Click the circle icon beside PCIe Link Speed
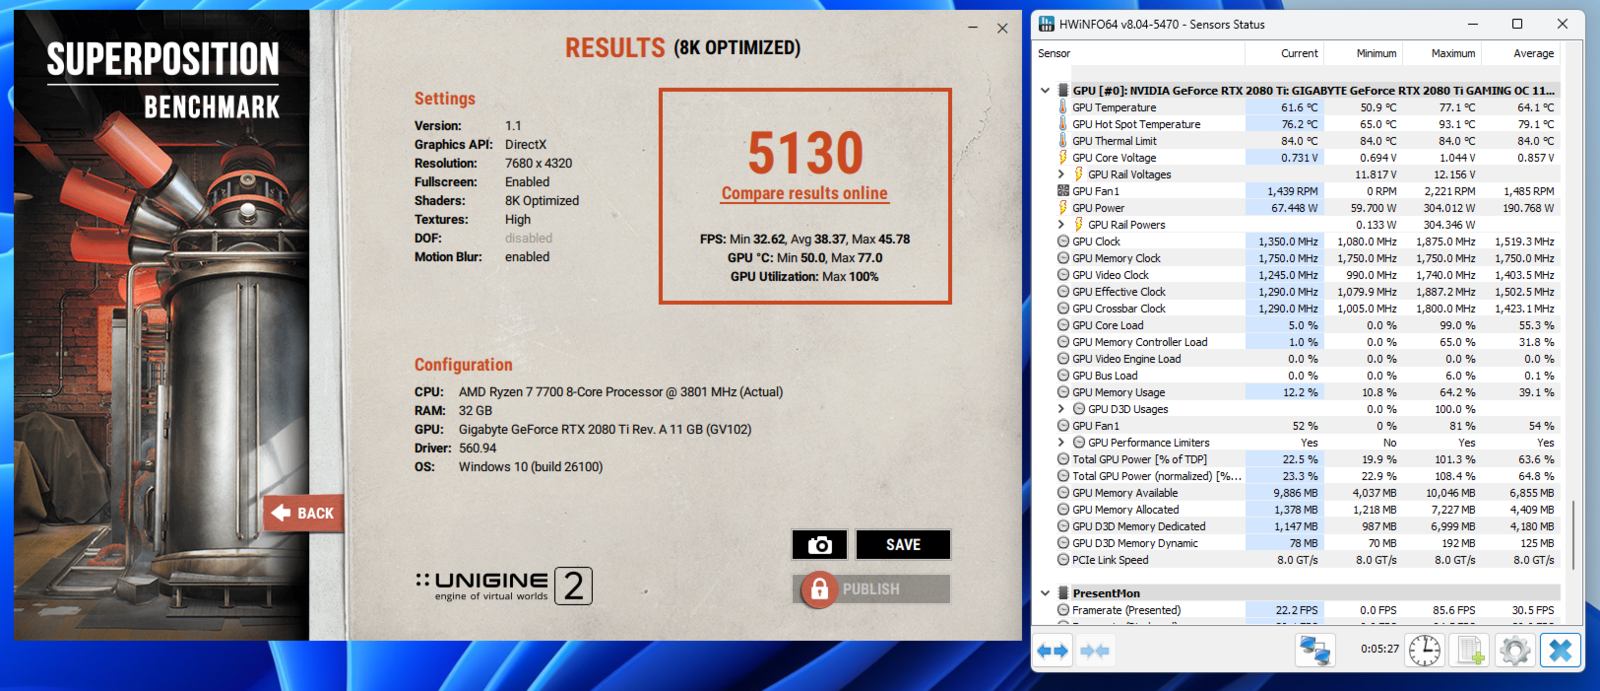Image resolution: width=1600 pixels, height=691 pixels. pyautogui.click(x=1063, y=560)
